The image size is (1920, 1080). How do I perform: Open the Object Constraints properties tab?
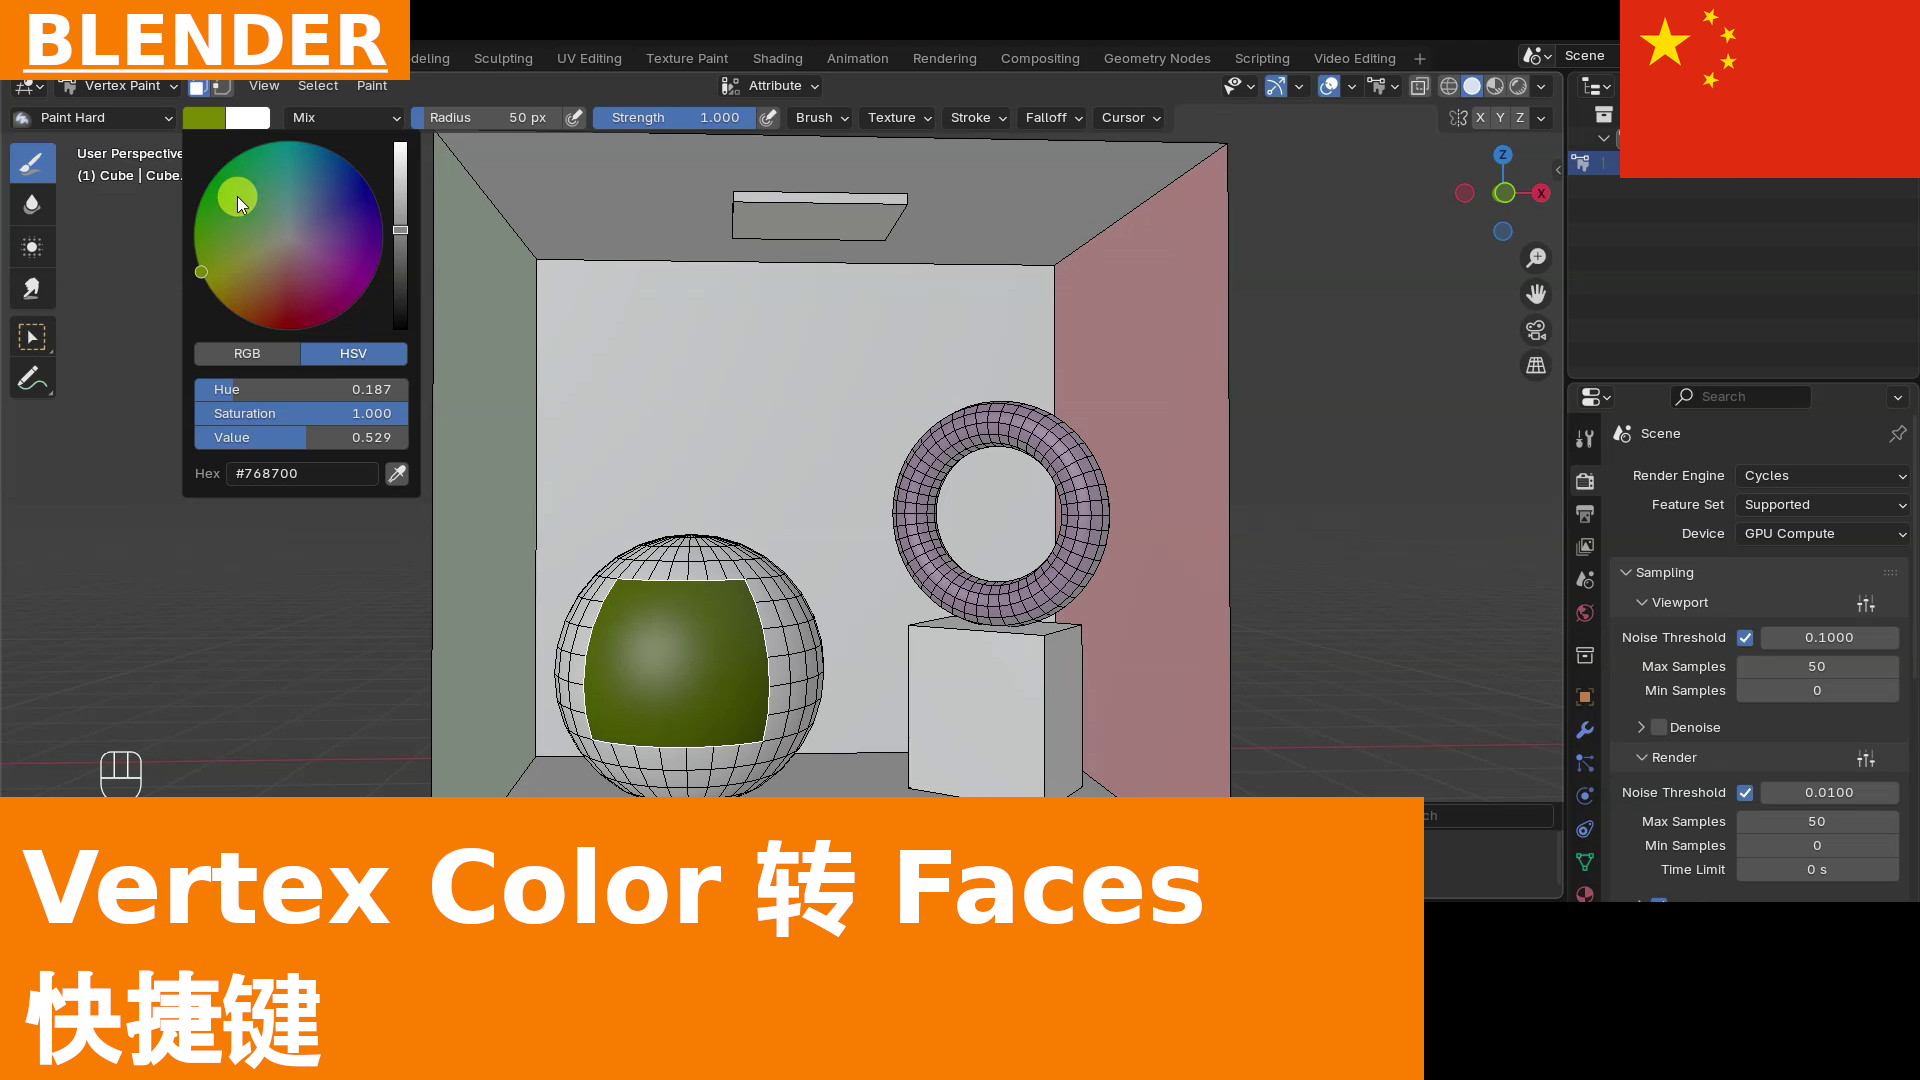coord(1585,829)
